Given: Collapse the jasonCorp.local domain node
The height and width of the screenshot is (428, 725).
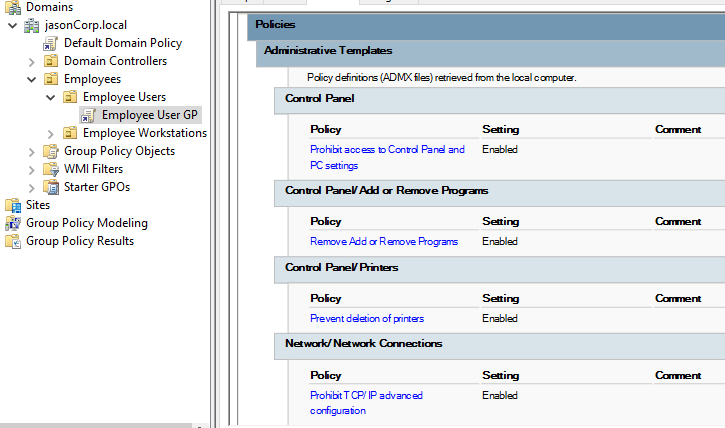Looking at the screenshot, I should click(11, 24).
